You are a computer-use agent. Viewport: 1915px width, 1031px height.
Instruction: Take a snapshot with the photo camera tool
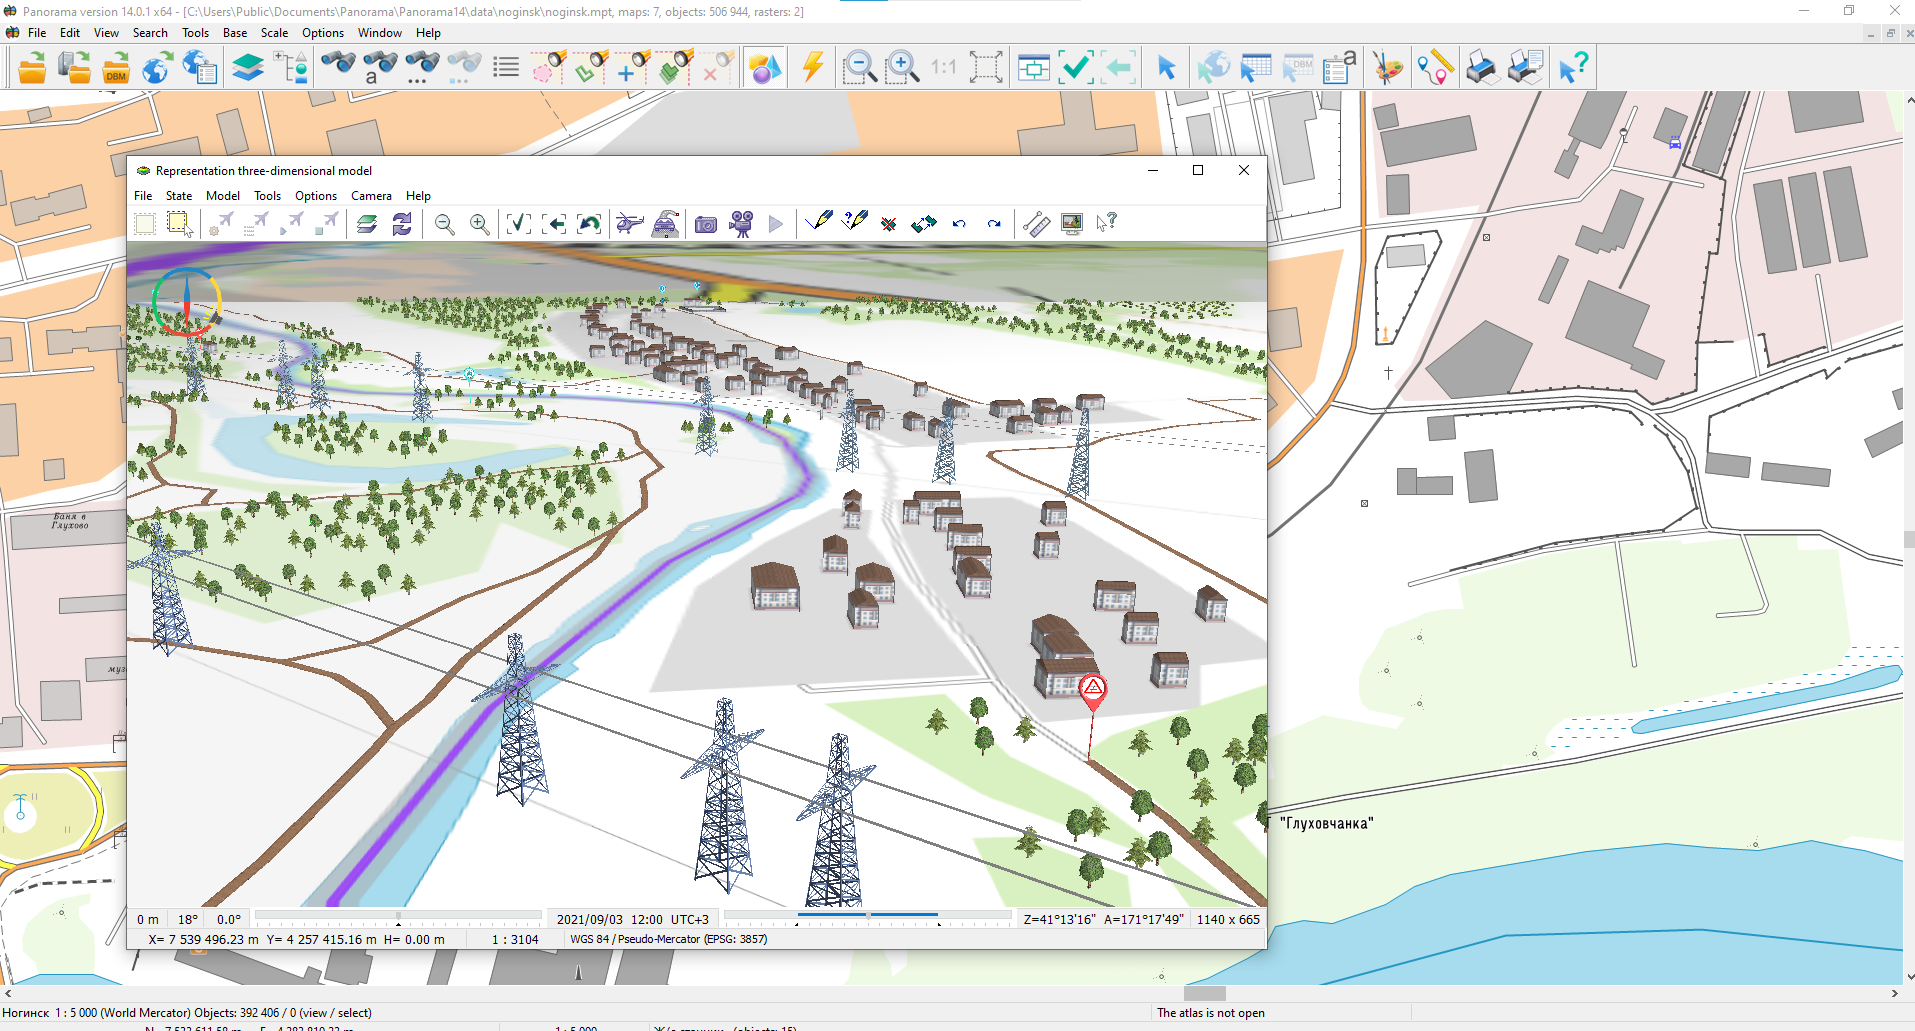click(x=705, y=223)
